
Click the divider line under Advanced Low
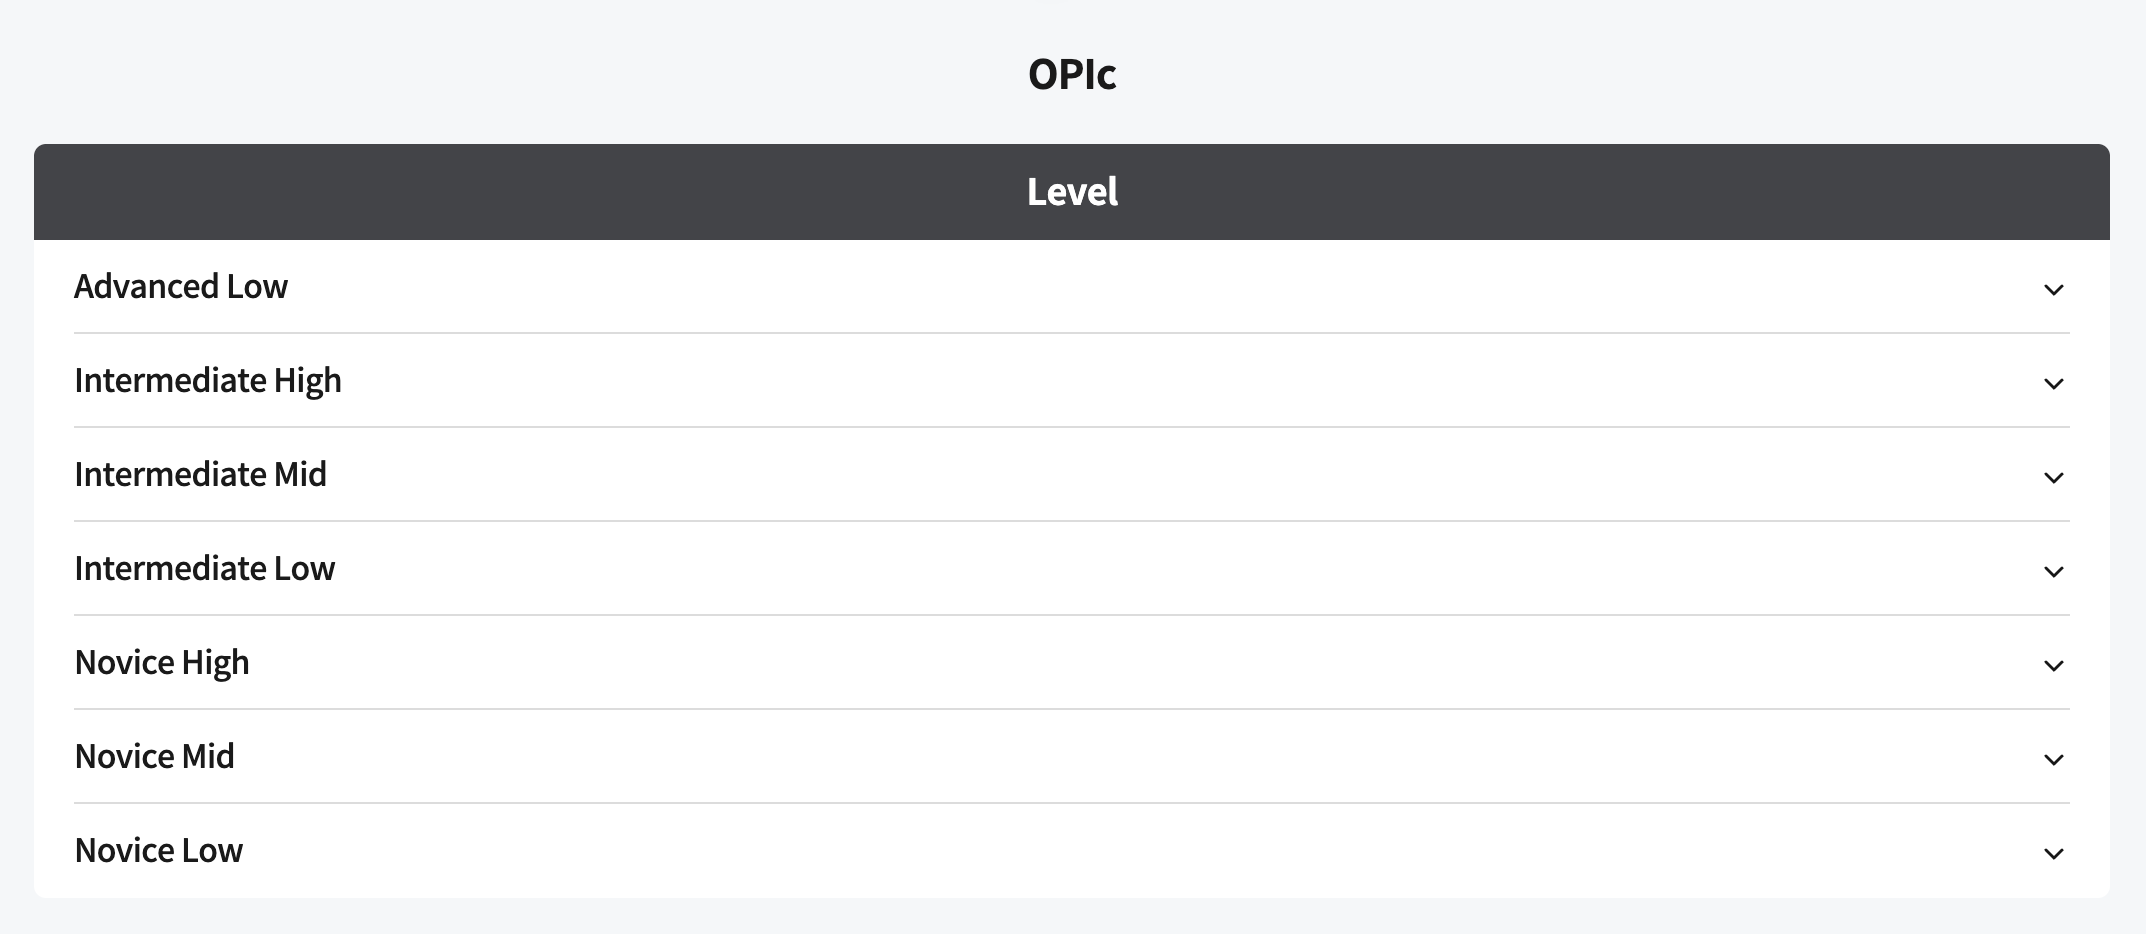click(x=1072, y=333)
